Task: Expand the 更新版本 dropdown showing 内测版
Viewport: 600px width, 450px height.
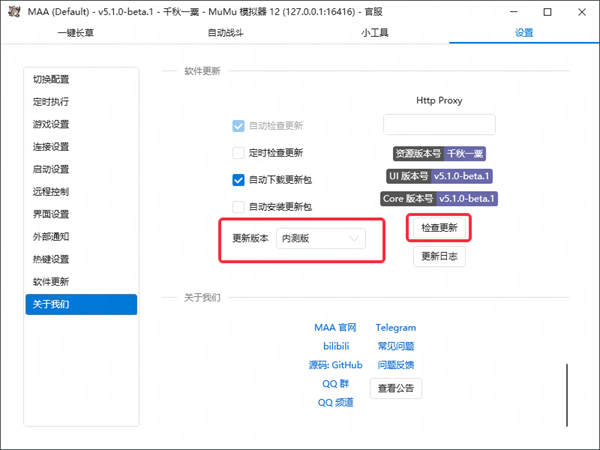Action: click(x=321, y=239)
